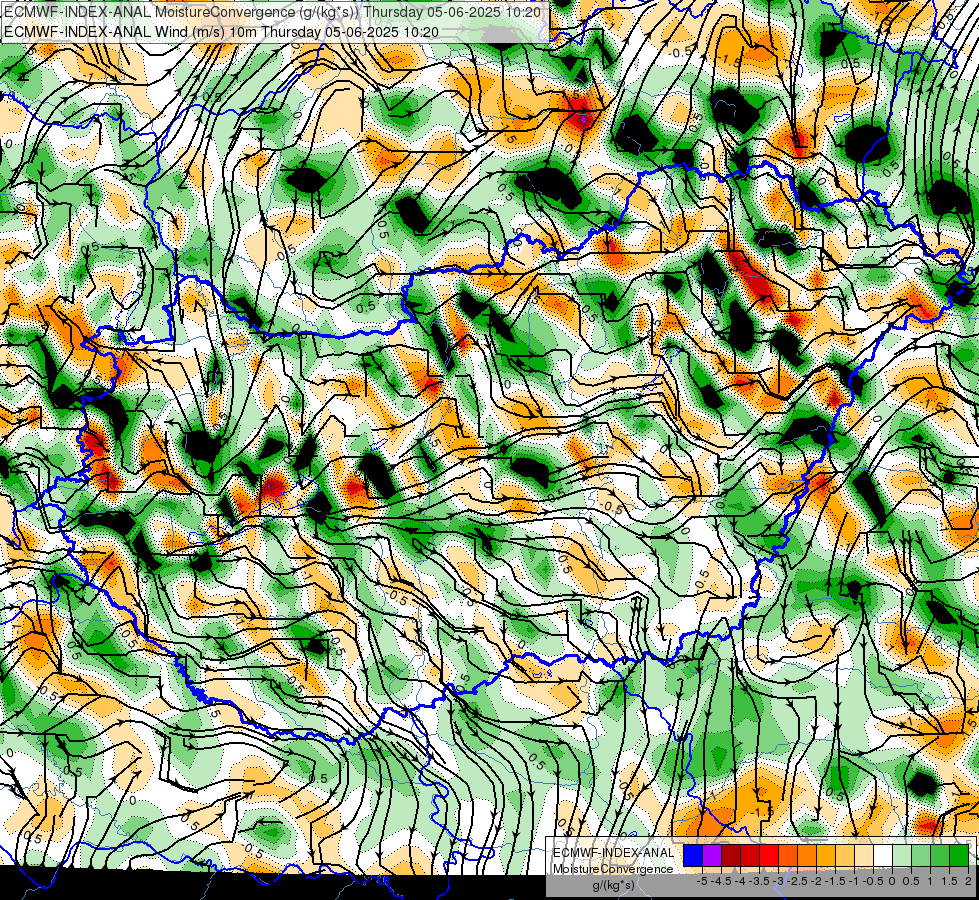Click the legend unit g/(kg*s)
Screen dimensions: 979x900
coord(613,885)
